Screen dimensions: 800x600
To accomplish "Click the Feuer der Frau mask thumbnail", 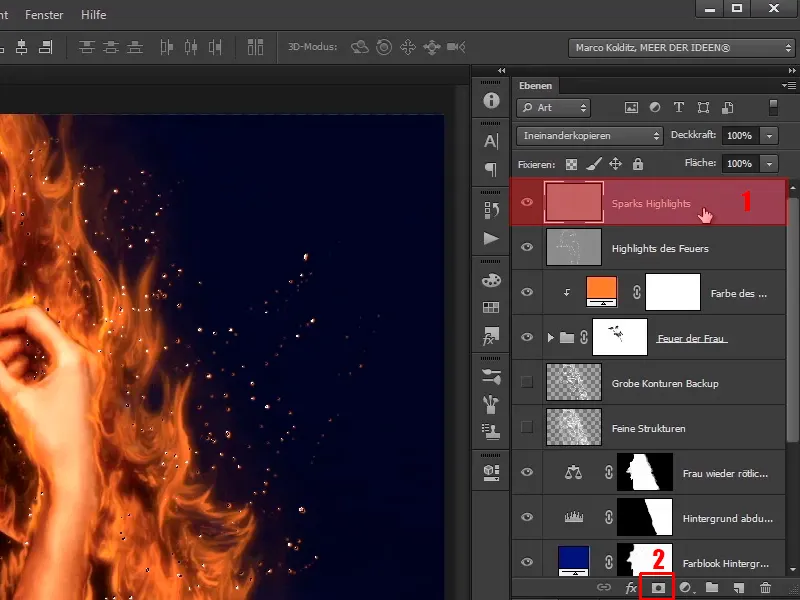I will tap(620, 337).
